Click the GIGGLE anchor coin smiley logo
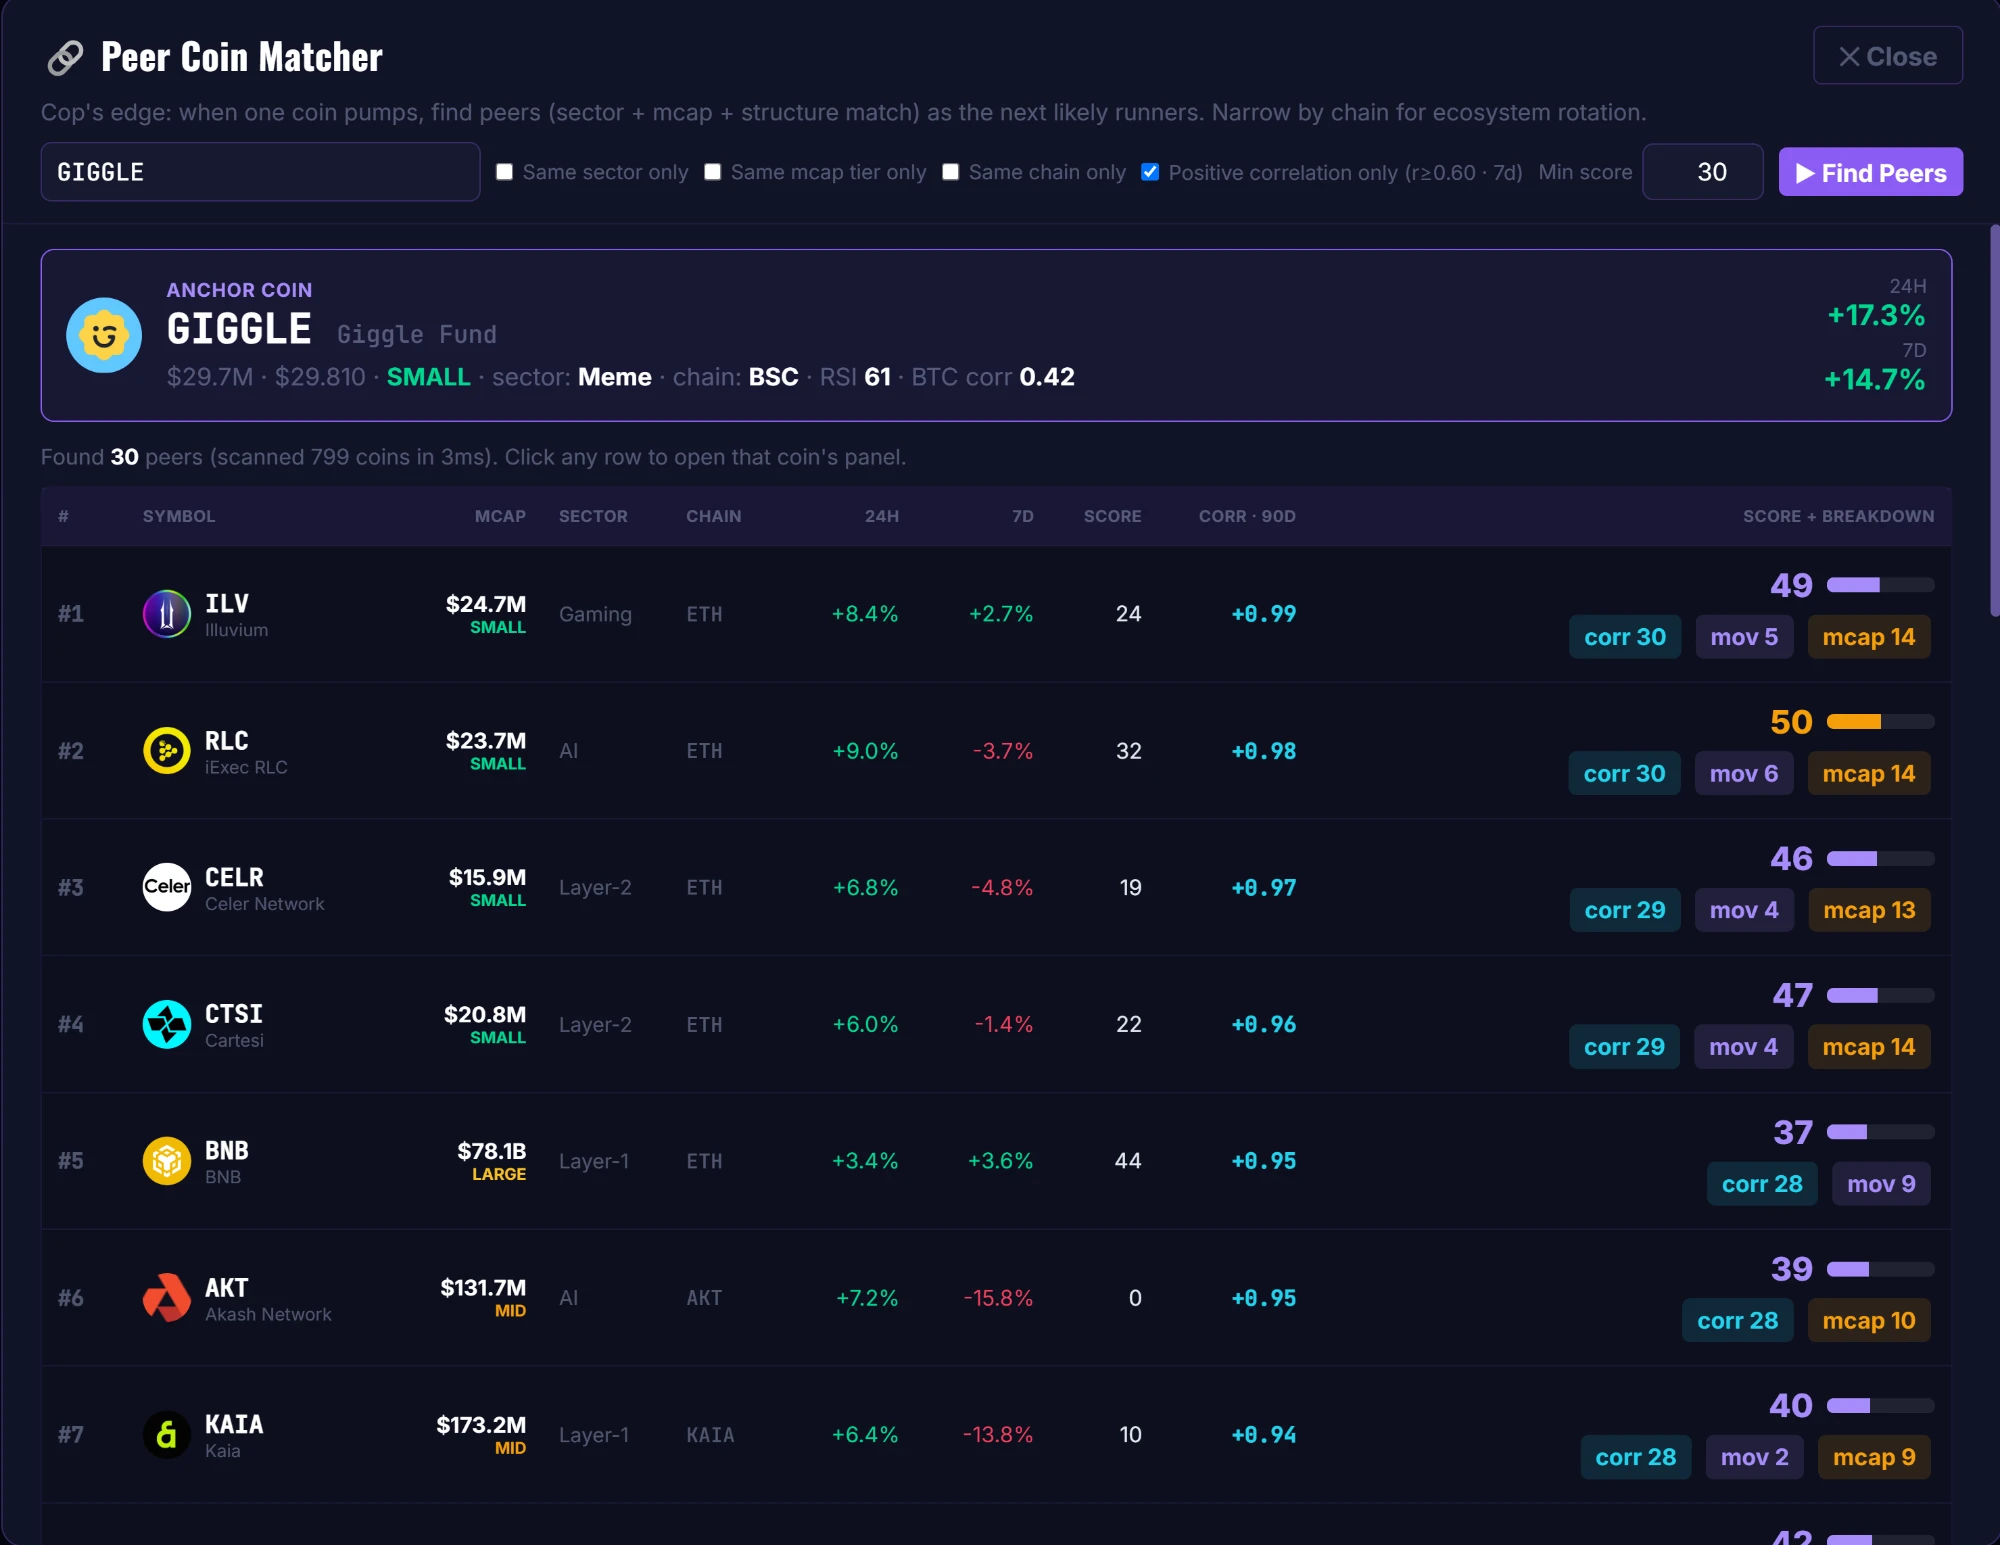This screenshot has height=1545, width=2000. click(104, 335)
